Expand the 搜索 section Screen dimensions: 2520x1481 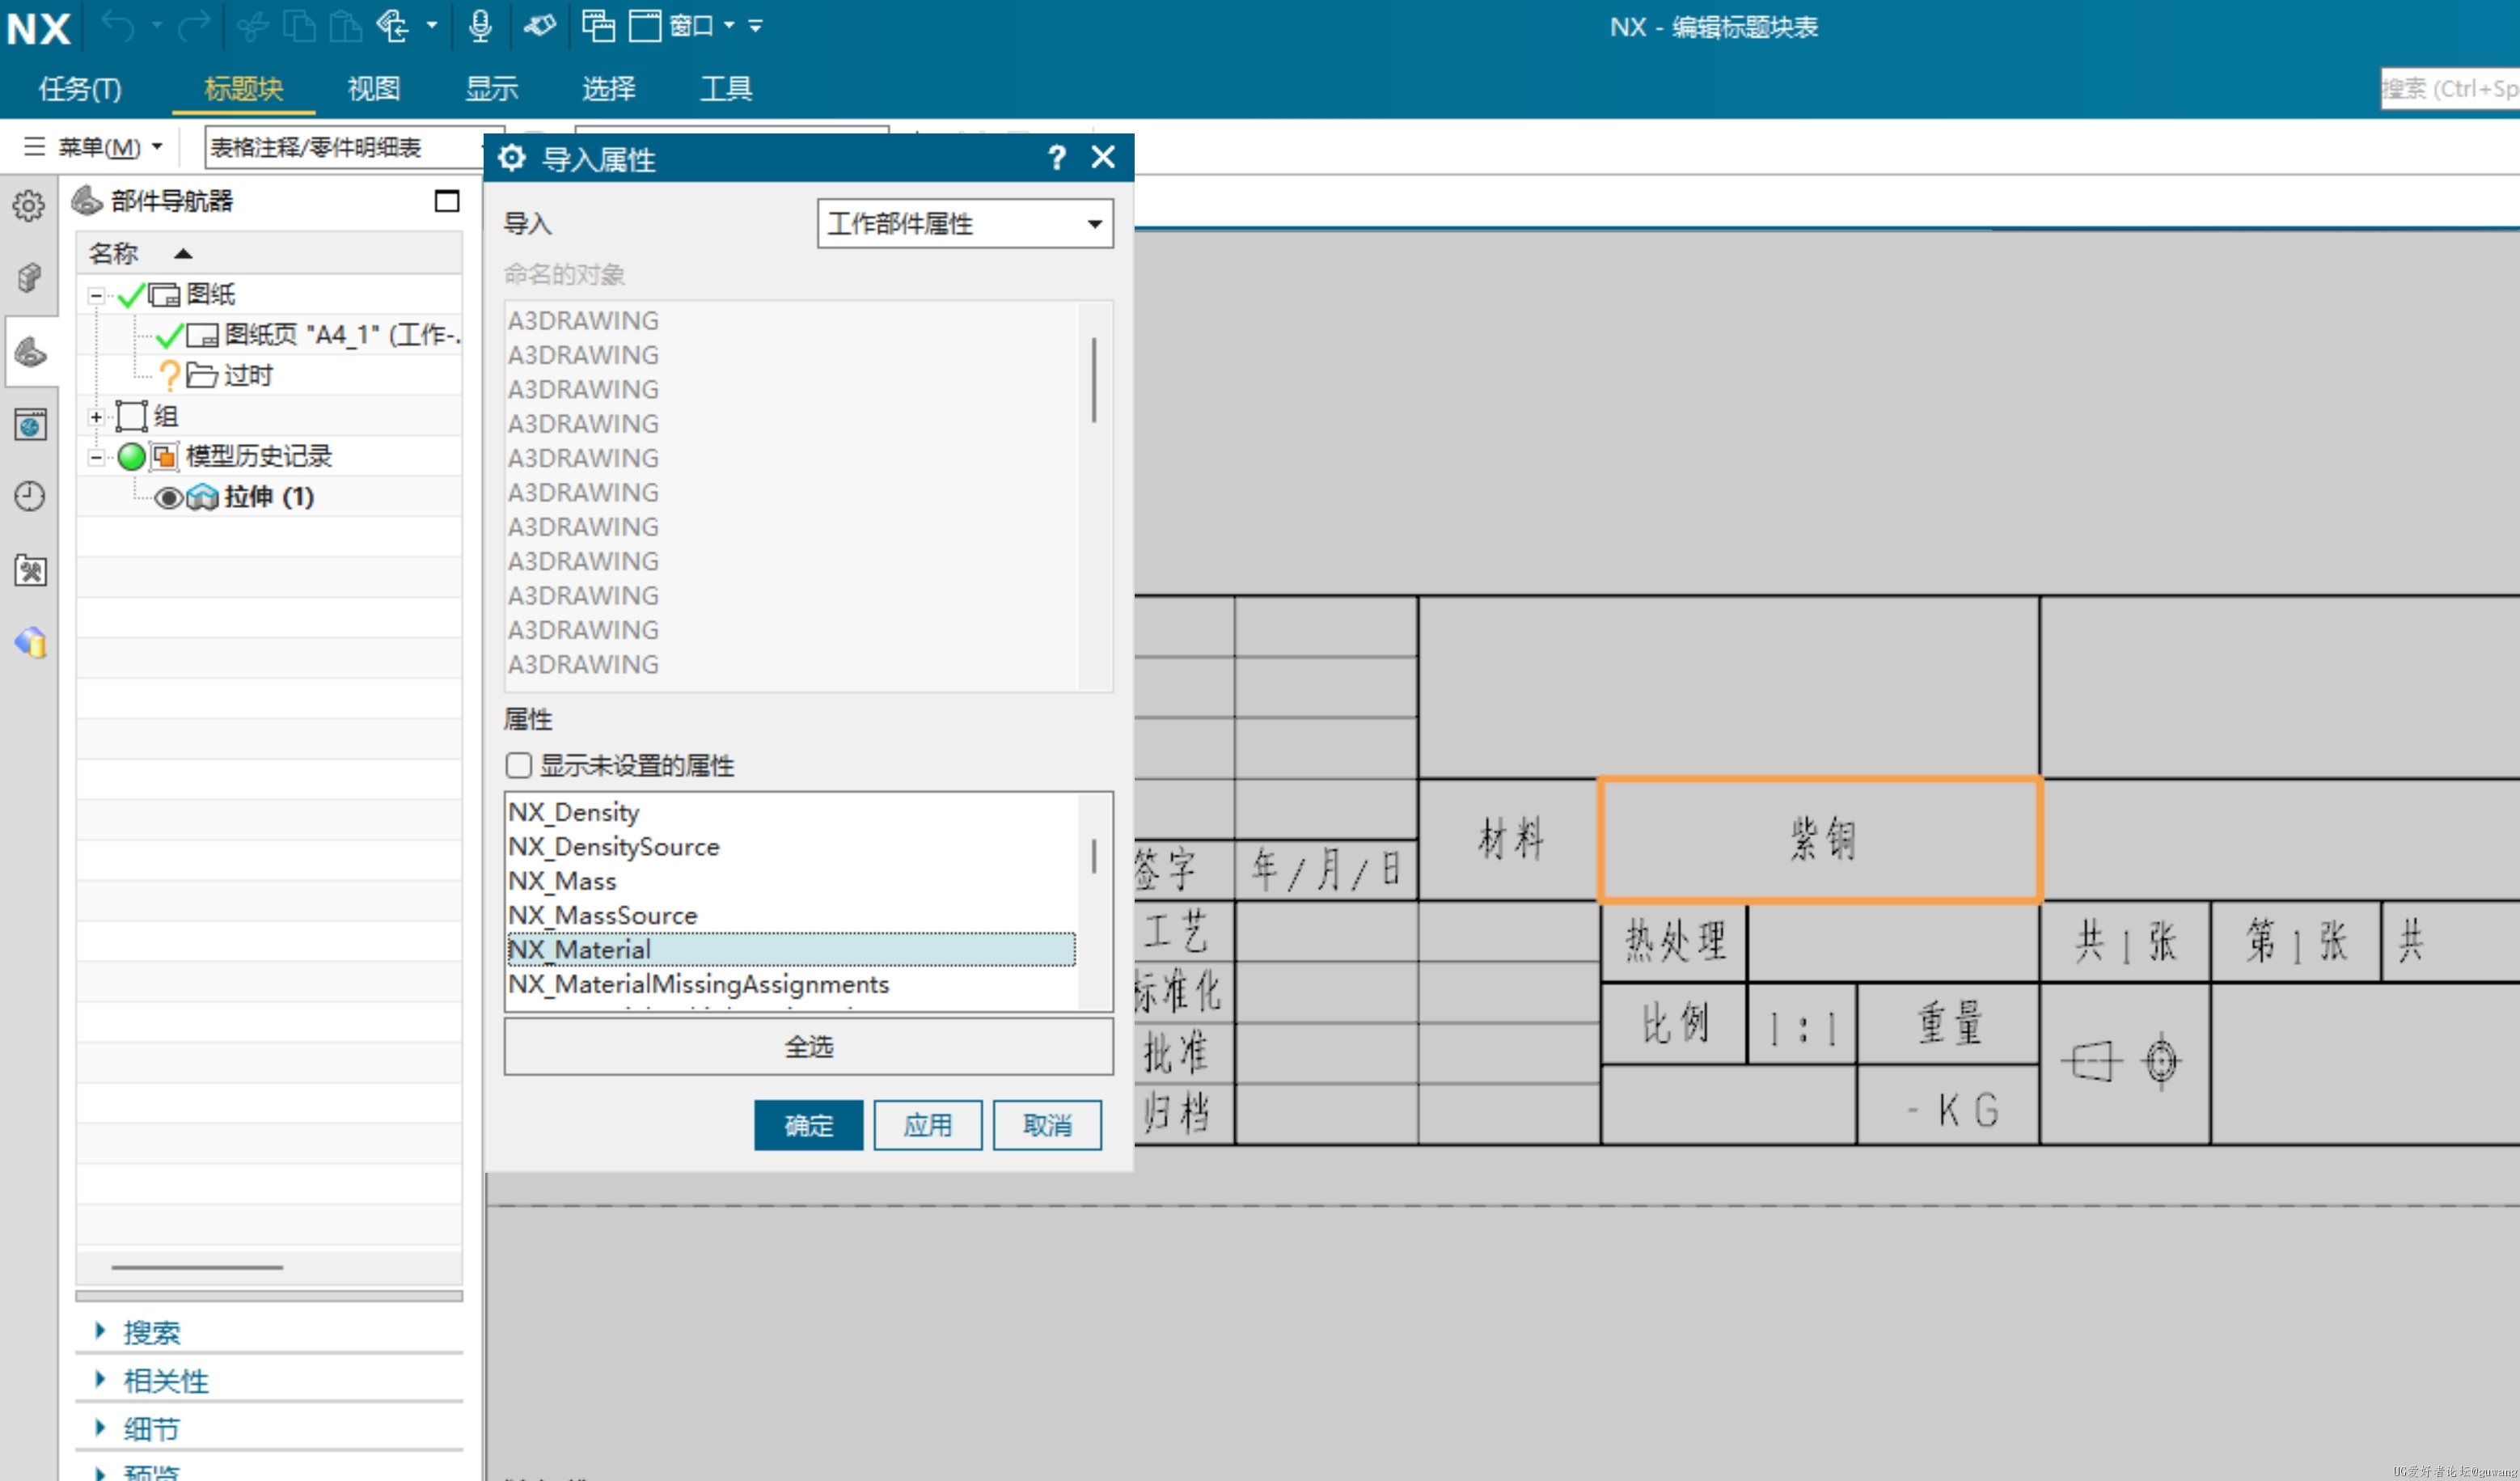click(151, 1332)
